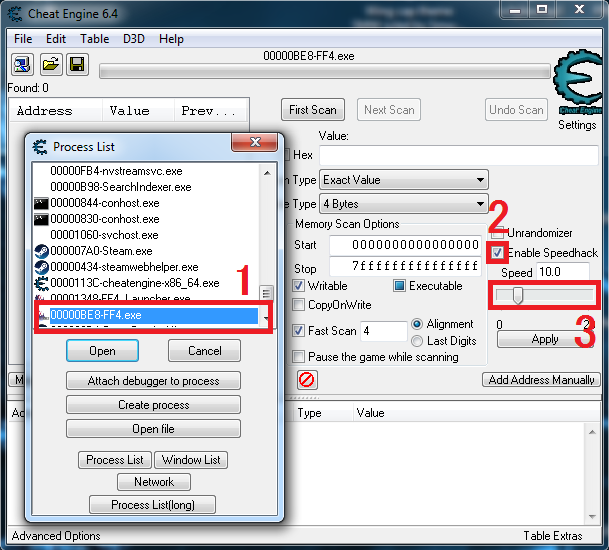
Task: Click the Speed value field
Action: [563, 272]
